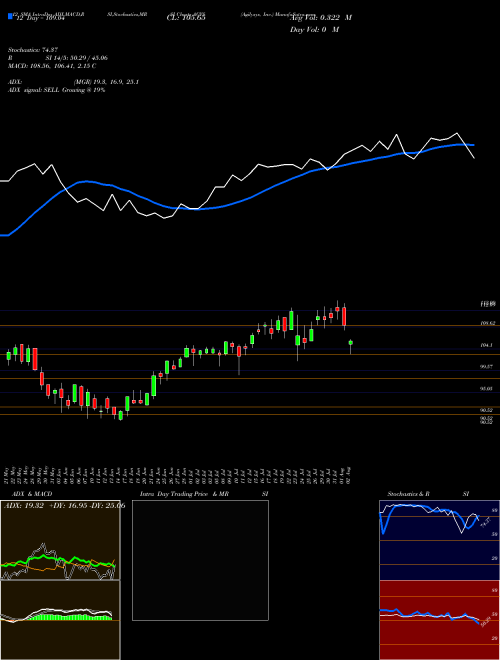Click the last green candlestick on chart

click(x=351, y=343)
